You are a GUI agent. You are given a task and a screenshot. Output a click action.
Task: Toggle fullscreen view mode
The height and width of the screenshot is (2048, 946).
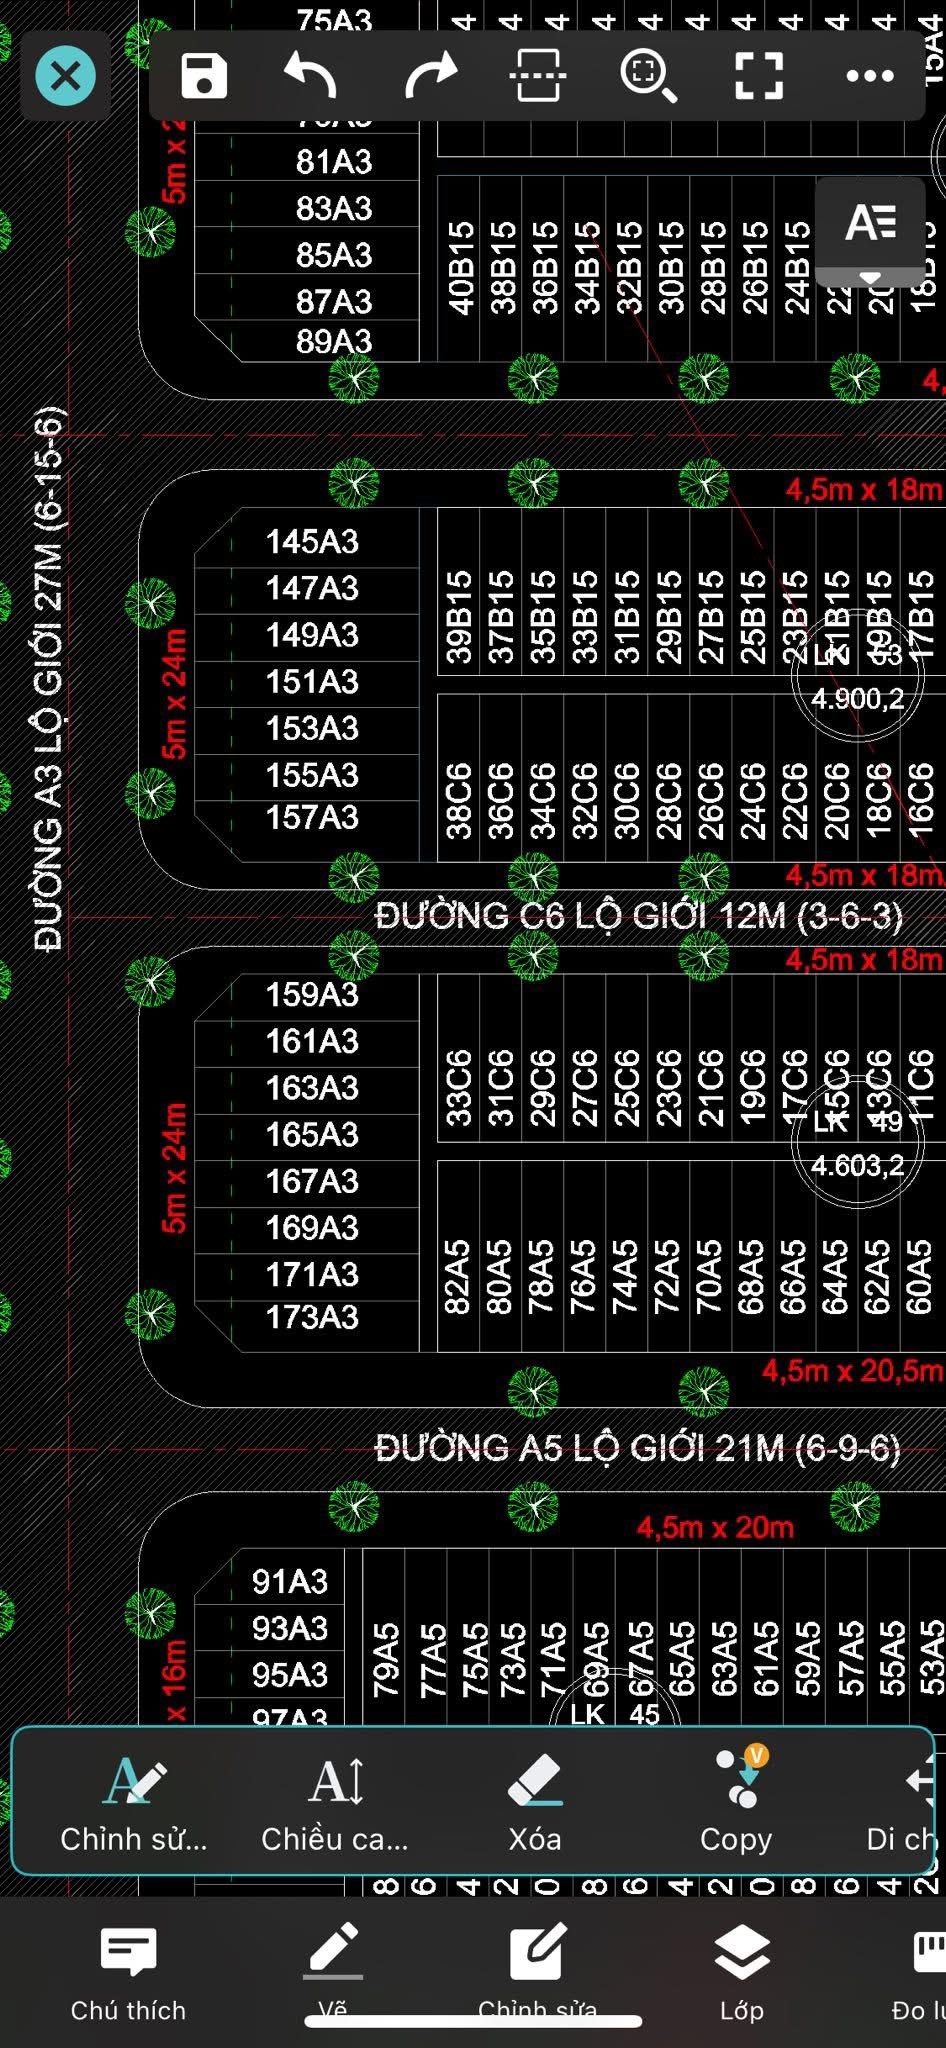(x=759, y=76)
